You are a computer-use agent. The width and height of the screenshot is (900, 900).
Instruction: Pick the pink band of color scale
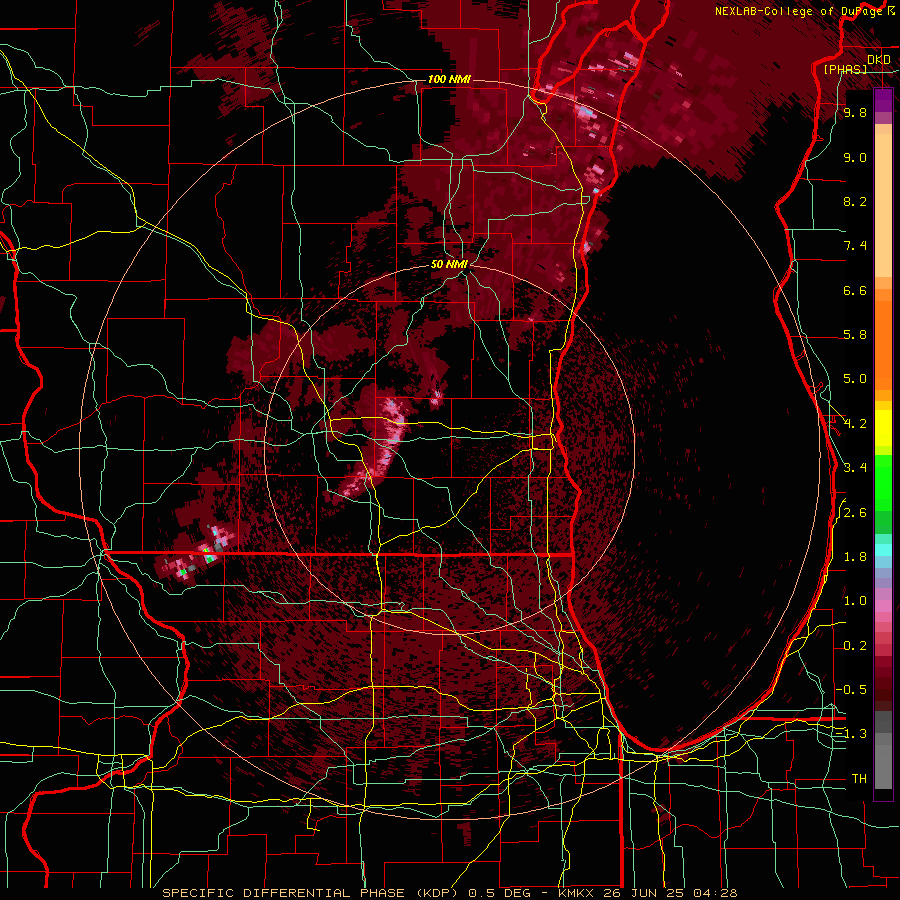point(883,606)
